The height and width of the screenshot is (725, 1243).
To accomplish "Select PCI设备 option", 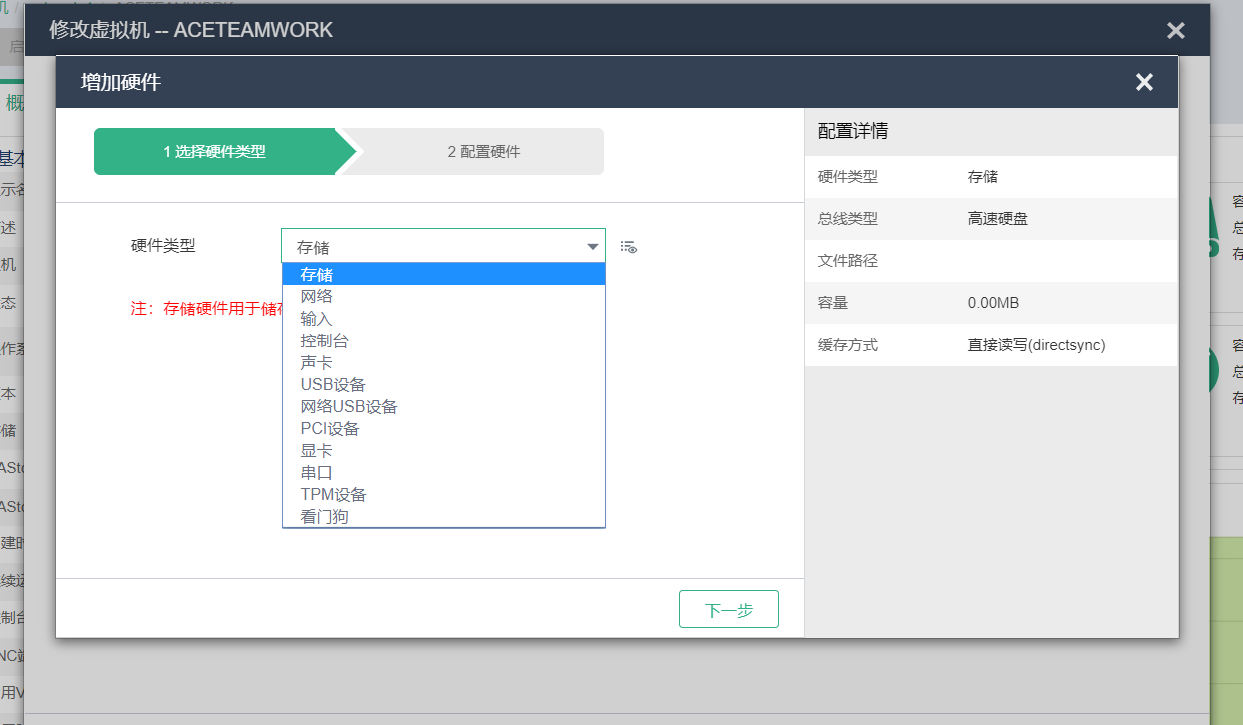I will pos(444,428).
